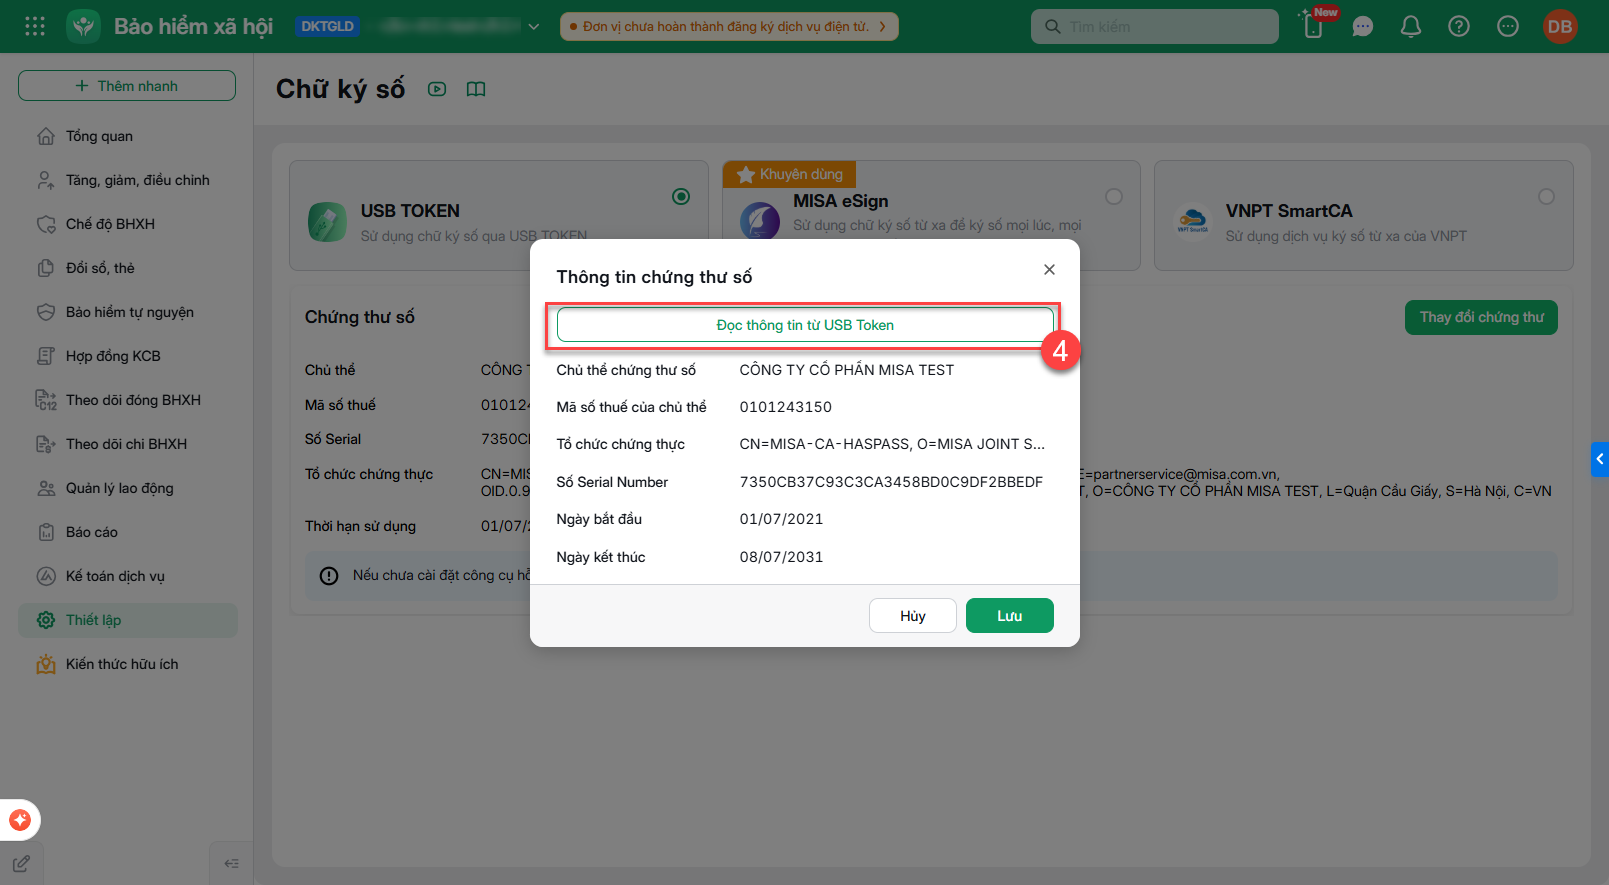Open Quản lý lao động menu

tap(128, 488)
